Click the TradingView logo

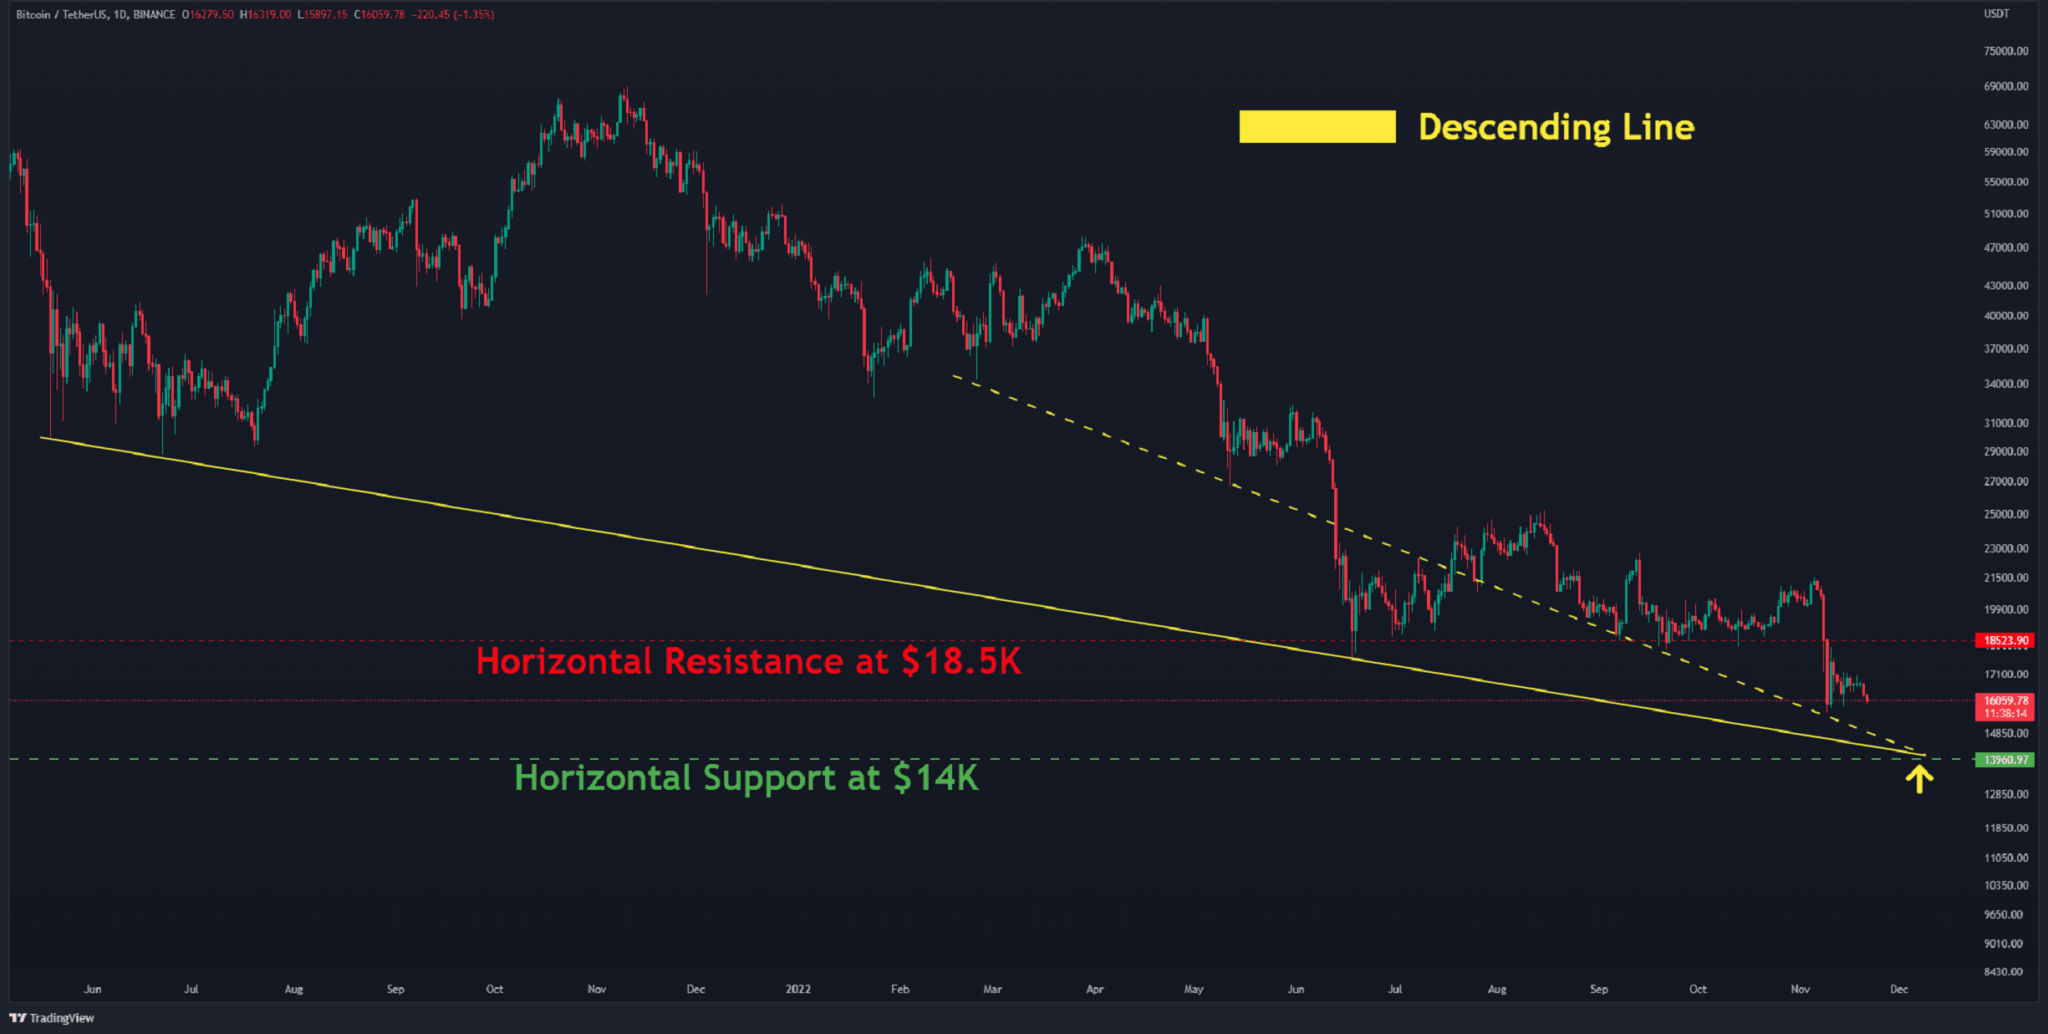pyautogui.click(x=52, y=1018)
